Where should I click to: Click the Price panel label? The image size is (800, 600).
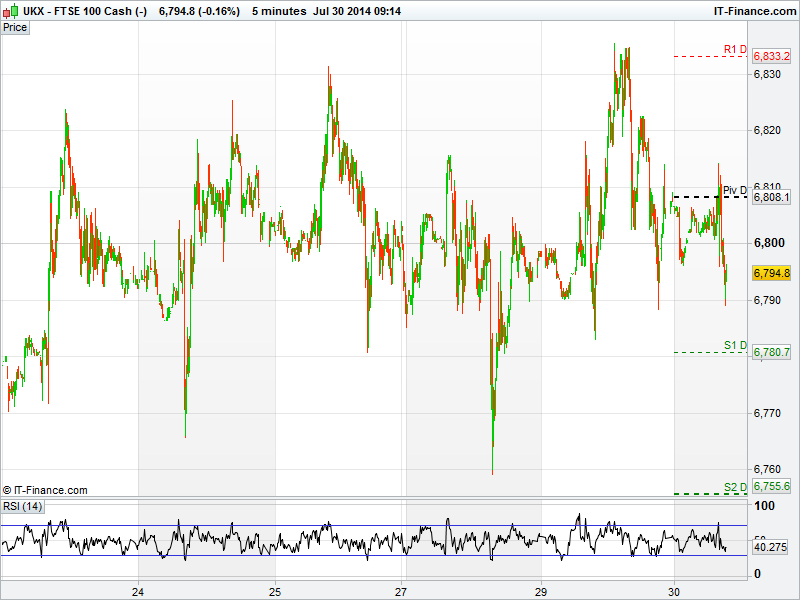coord(15,27)
